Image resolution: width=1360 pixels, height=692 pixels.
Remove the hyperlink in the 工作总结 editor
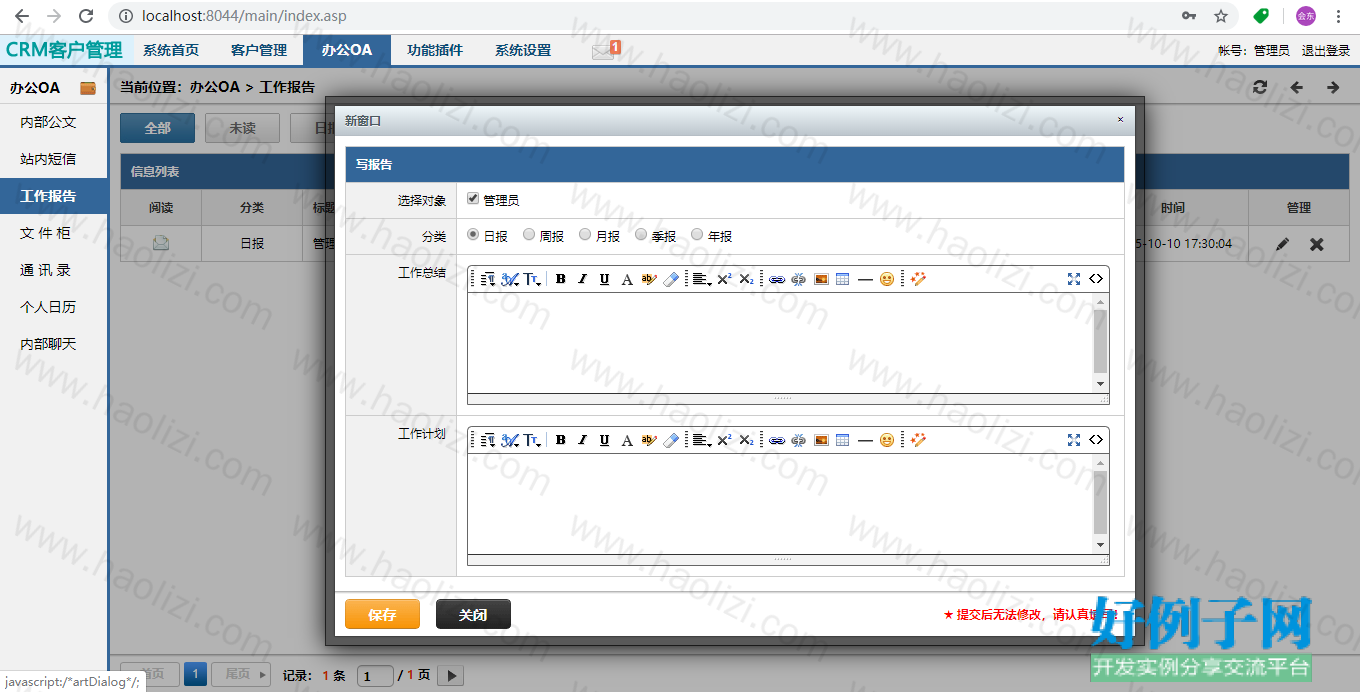798,279
